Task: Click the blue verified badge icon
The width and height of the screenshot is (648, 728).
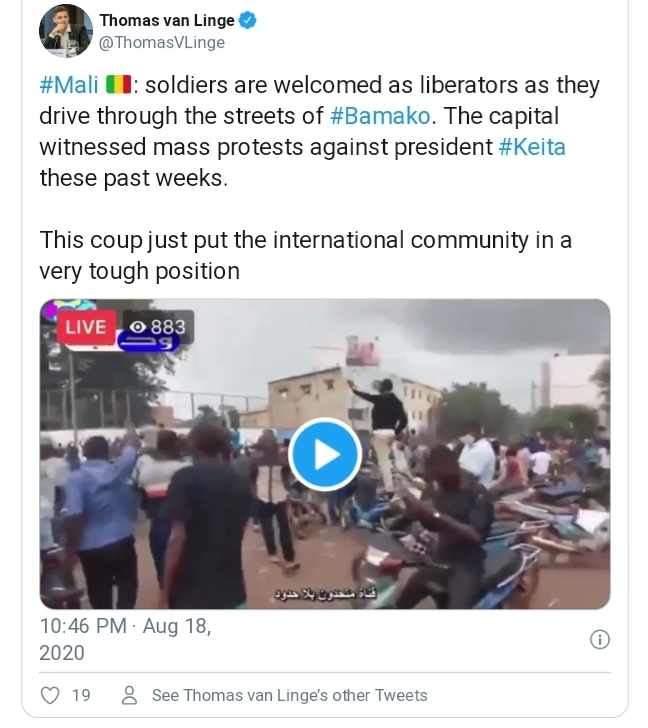Action: [247, 20]
